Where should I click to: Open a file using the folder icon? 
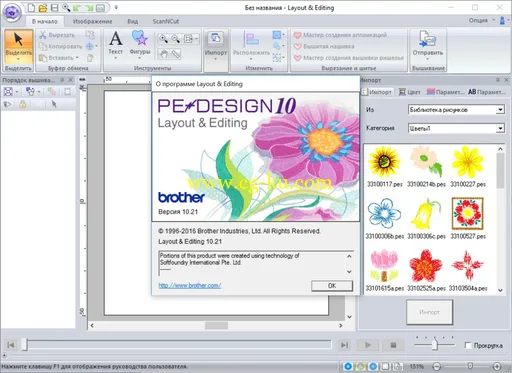(42, 7)
